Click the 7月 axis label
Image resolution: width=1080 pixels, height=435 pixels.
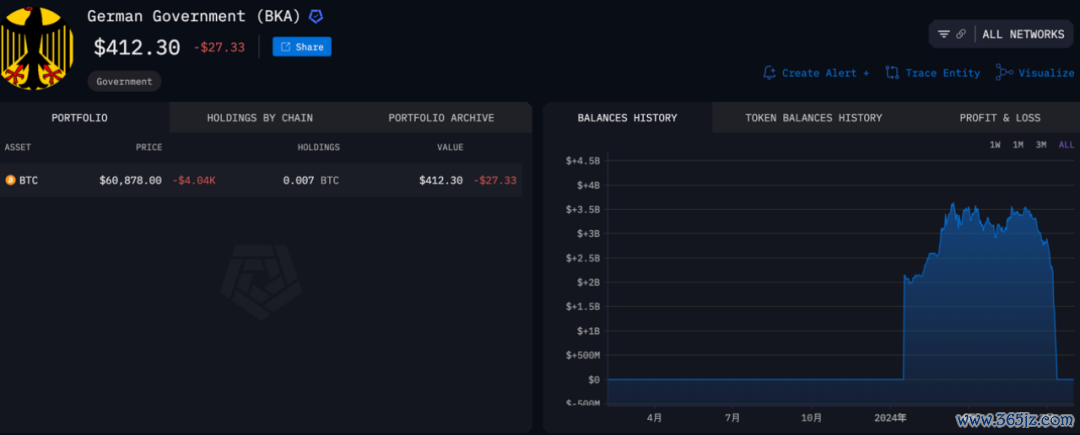click(733, 417)
